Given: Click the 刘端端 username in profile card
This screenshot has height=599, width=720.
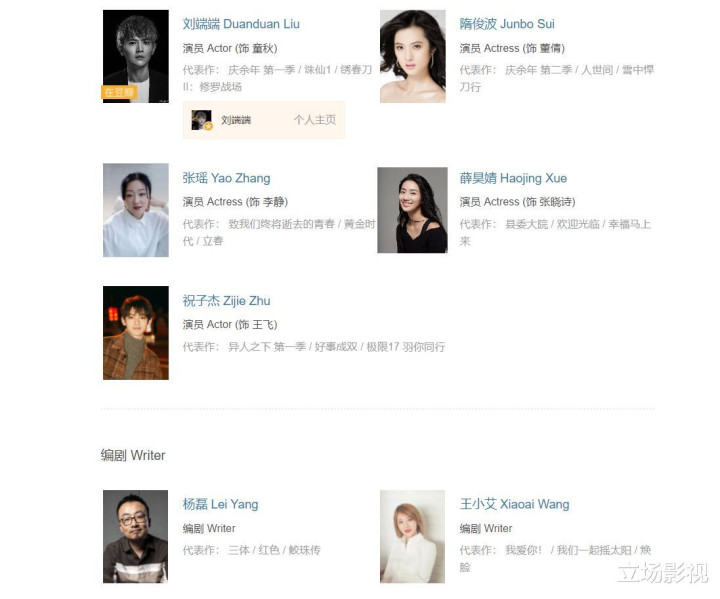Looking at the screenshot, I should point(236,120).
